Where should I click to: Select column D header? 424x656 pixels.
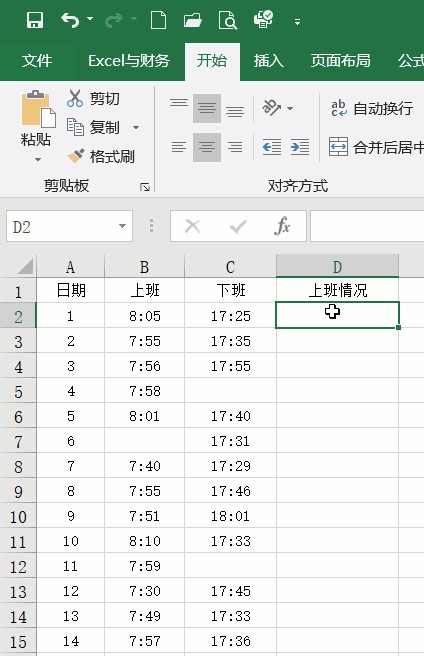(337, 266)
